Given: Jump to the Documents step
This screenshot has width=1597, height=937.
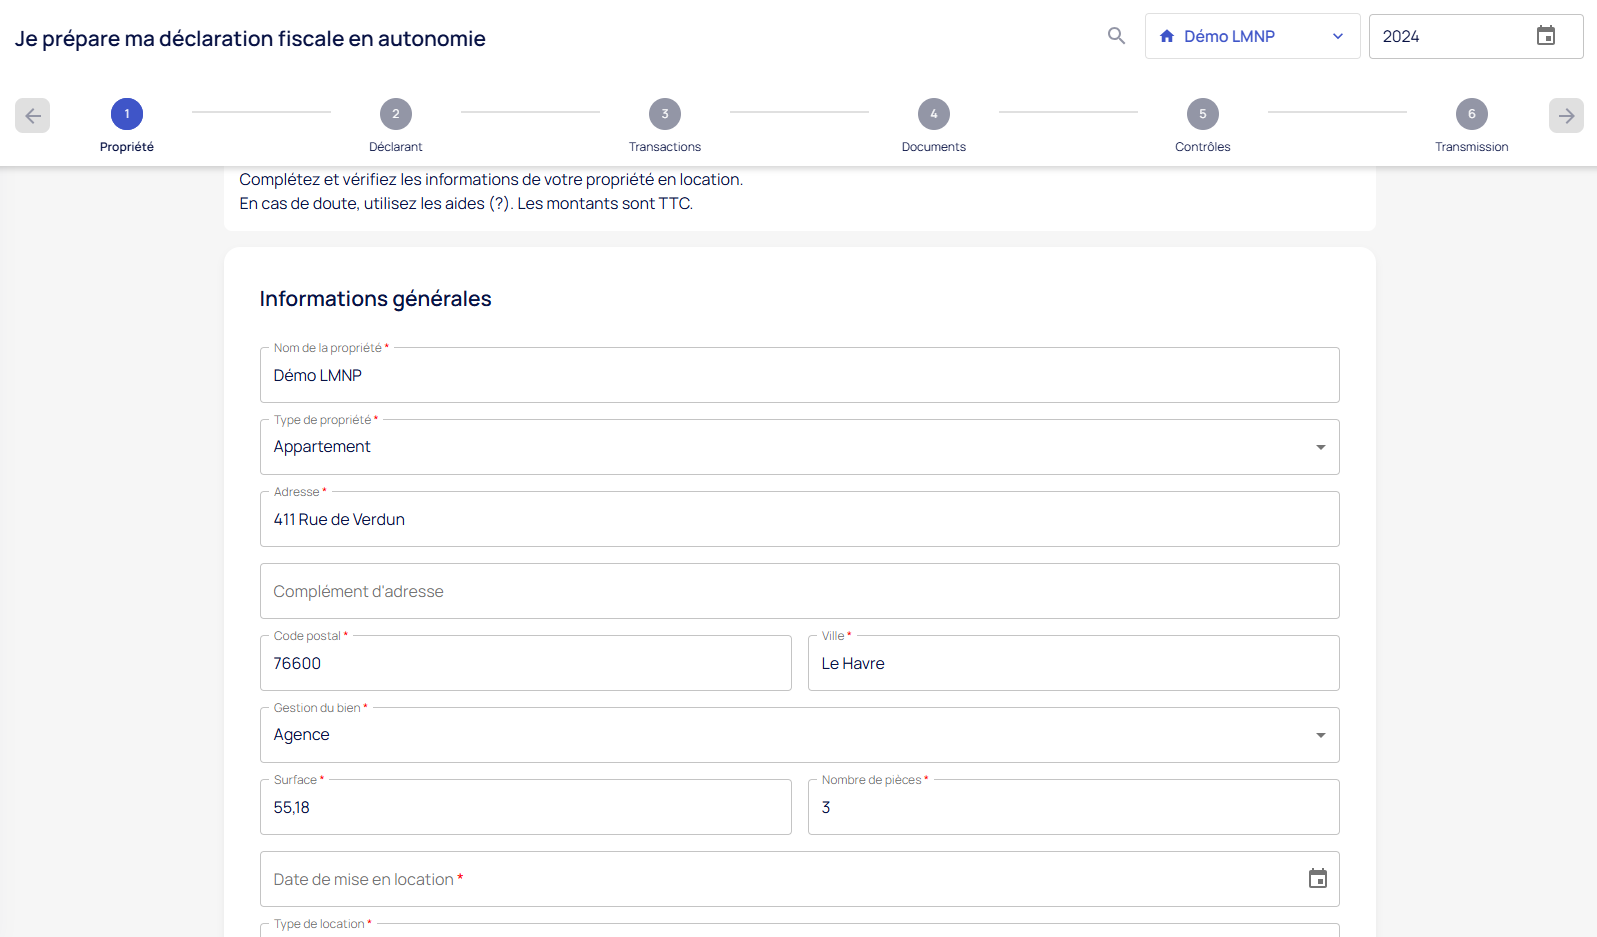Looking at the screenshot, I should (x=933, y=114).
